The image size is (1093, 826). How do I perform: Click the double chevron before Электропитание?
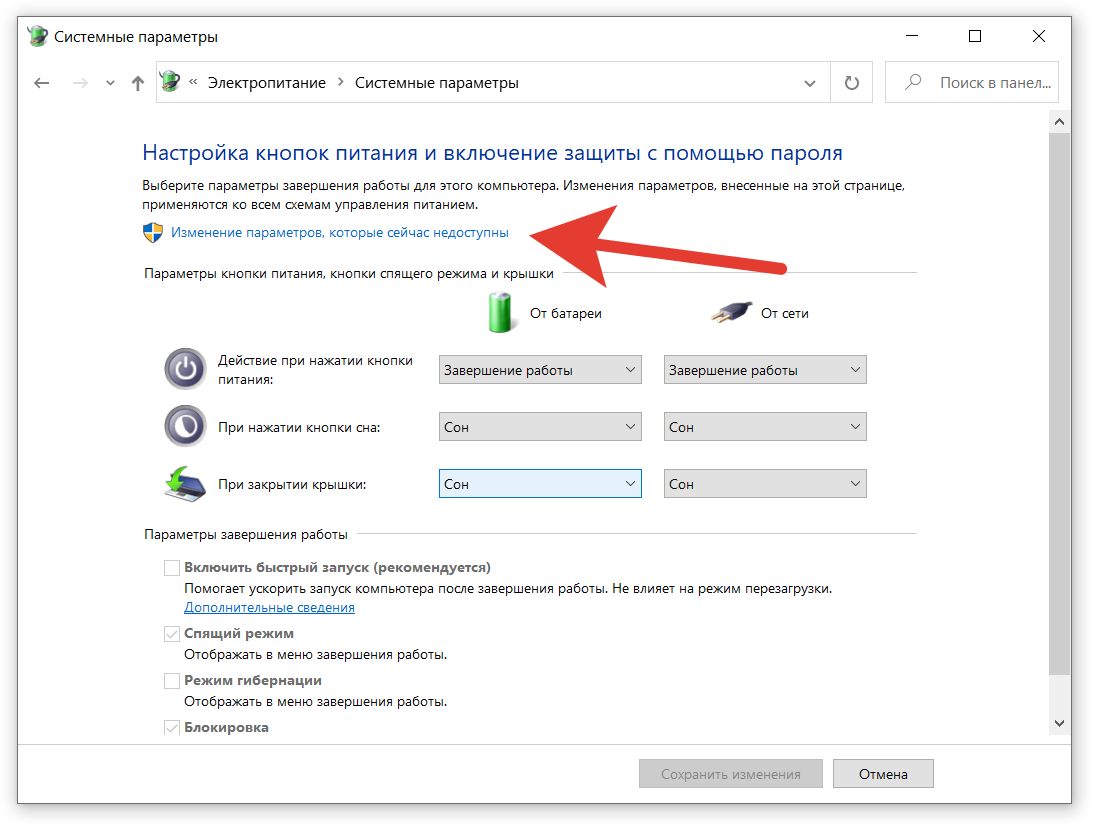193,82
